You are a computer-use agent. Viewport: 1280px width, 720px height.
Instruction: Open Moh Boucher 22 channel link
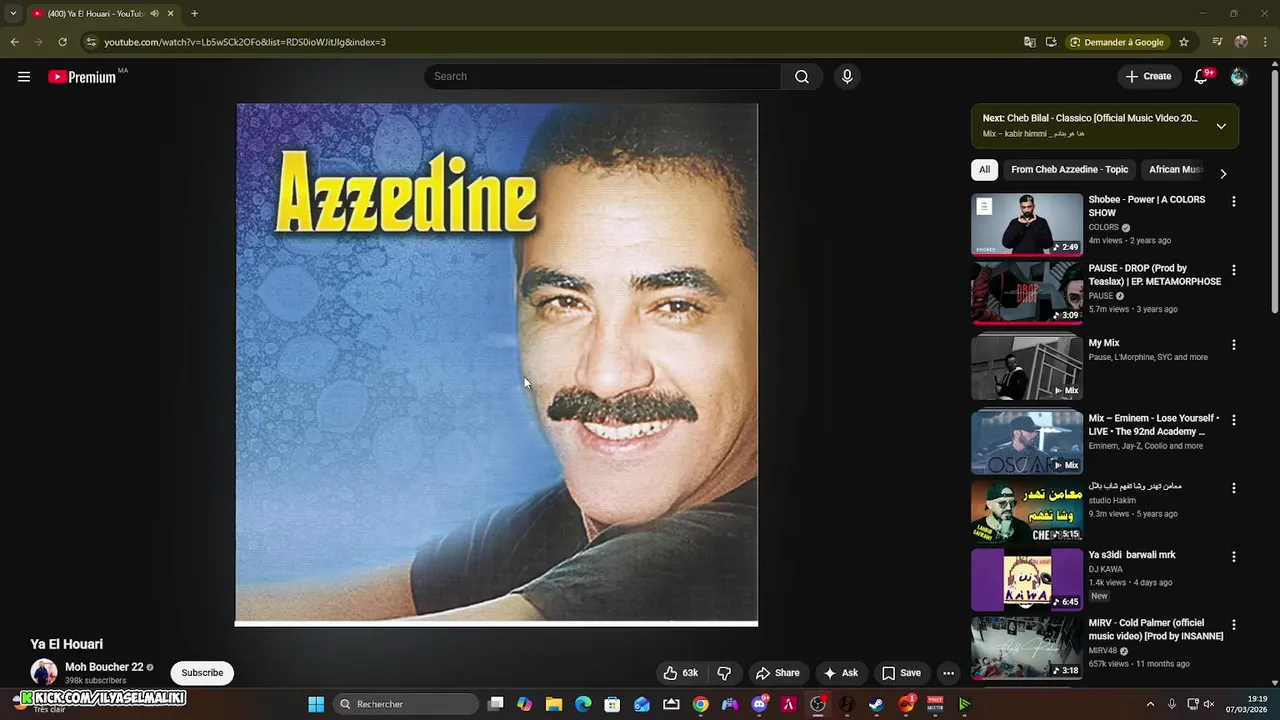click(x=104, y=667)
